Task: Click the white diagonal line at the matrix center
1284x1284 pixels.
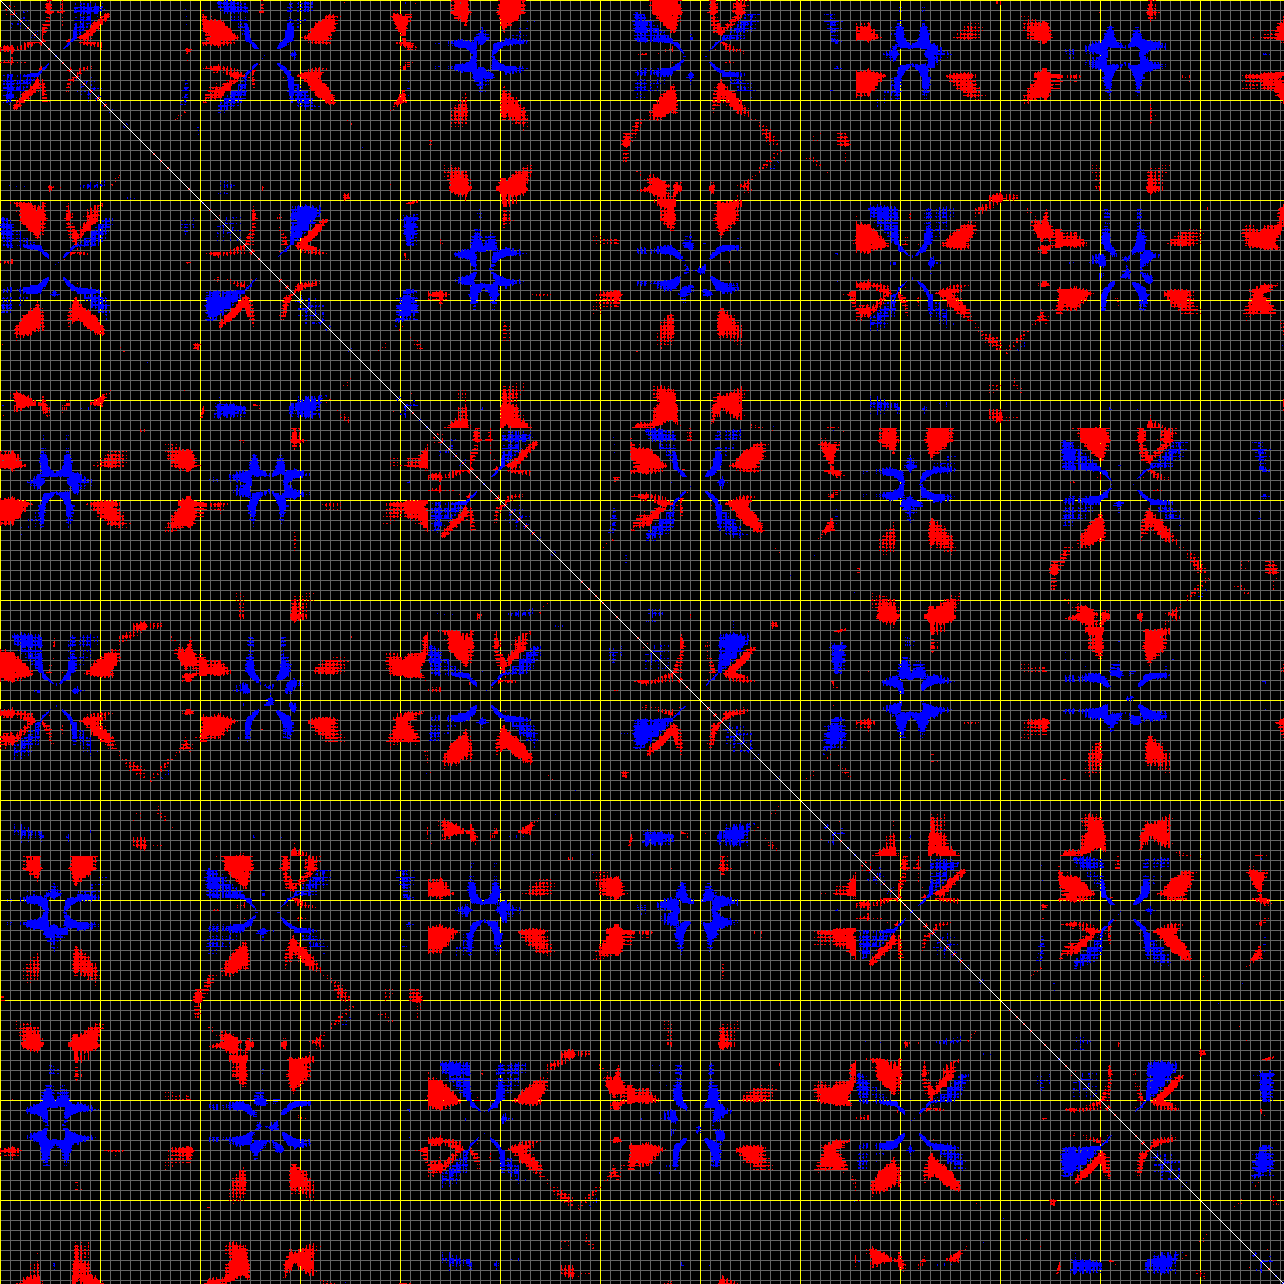Action: 642,642
